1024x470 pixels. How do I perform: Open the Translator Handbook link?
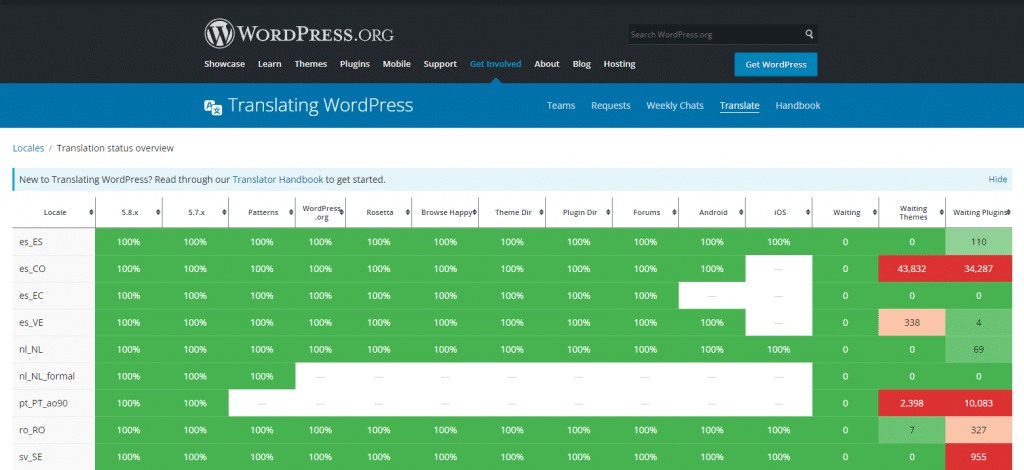coord(278,180)
